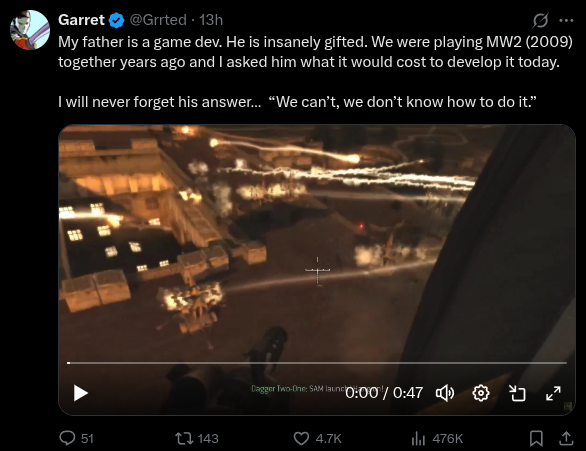Share the tweet using the upload arrow icon

click(x=566, y=438)
